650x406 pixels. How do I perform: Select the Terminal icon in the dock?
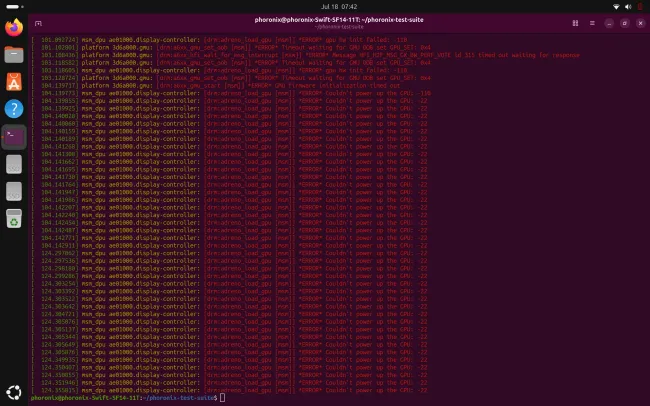pos(14,136)
